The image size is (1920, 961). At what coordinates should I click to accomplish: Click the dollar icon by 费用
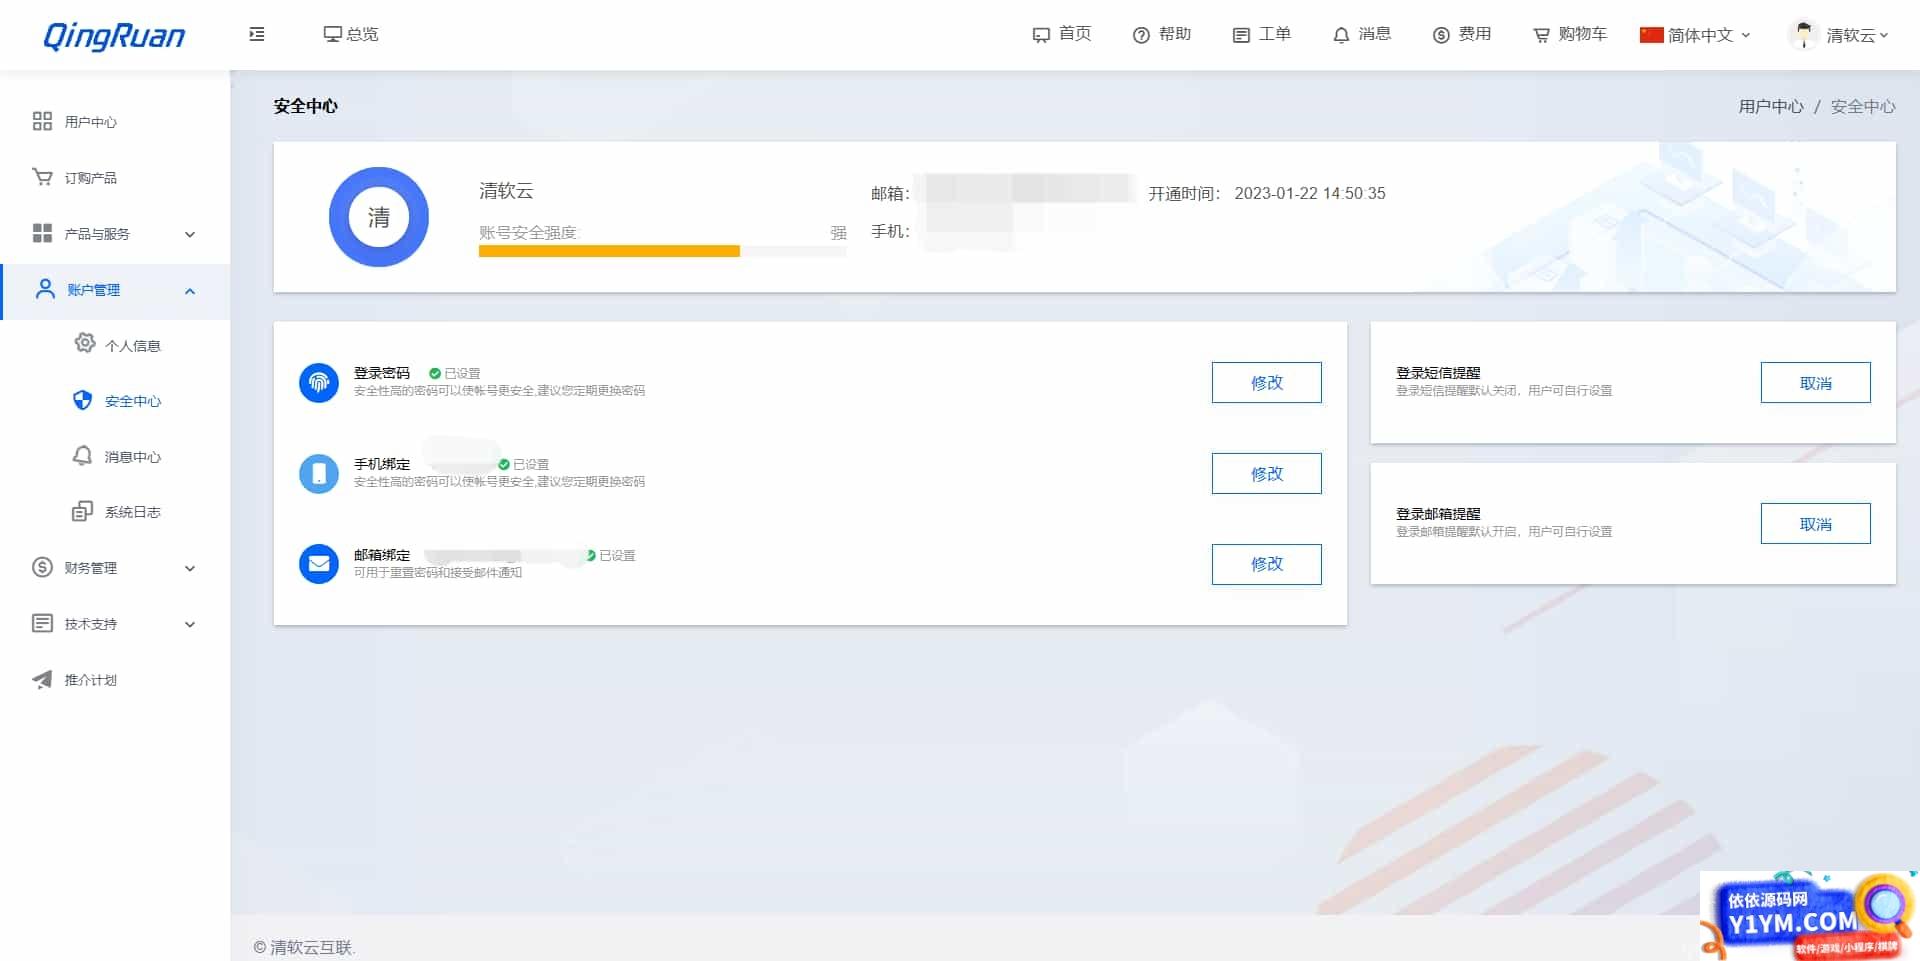pos(1441,35)
